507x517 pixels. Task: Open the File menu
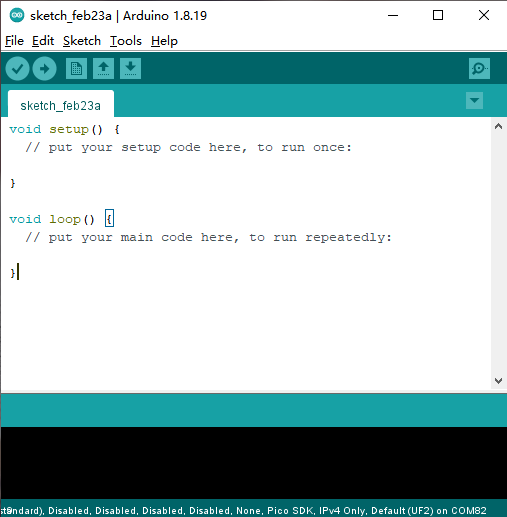click(14, 41)
